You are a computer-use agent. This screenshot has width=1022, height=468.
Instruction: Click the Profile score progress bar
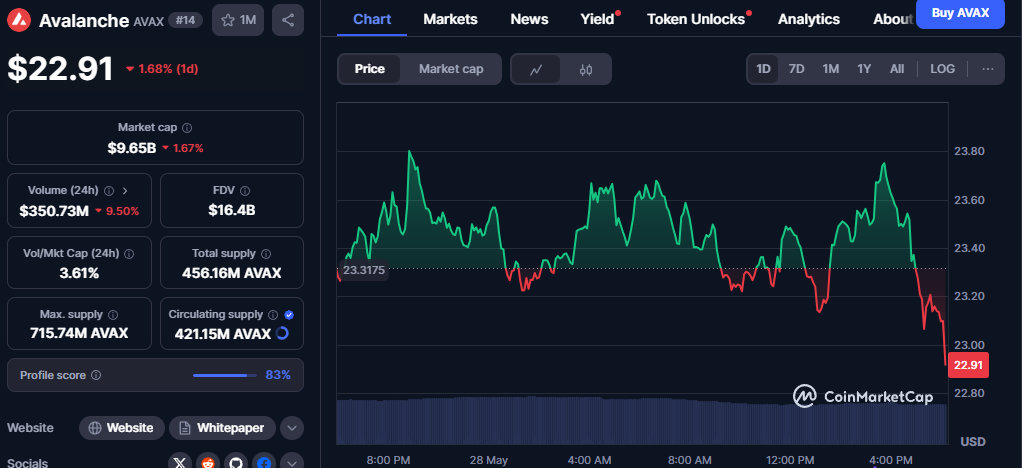[x=225, y=375]
